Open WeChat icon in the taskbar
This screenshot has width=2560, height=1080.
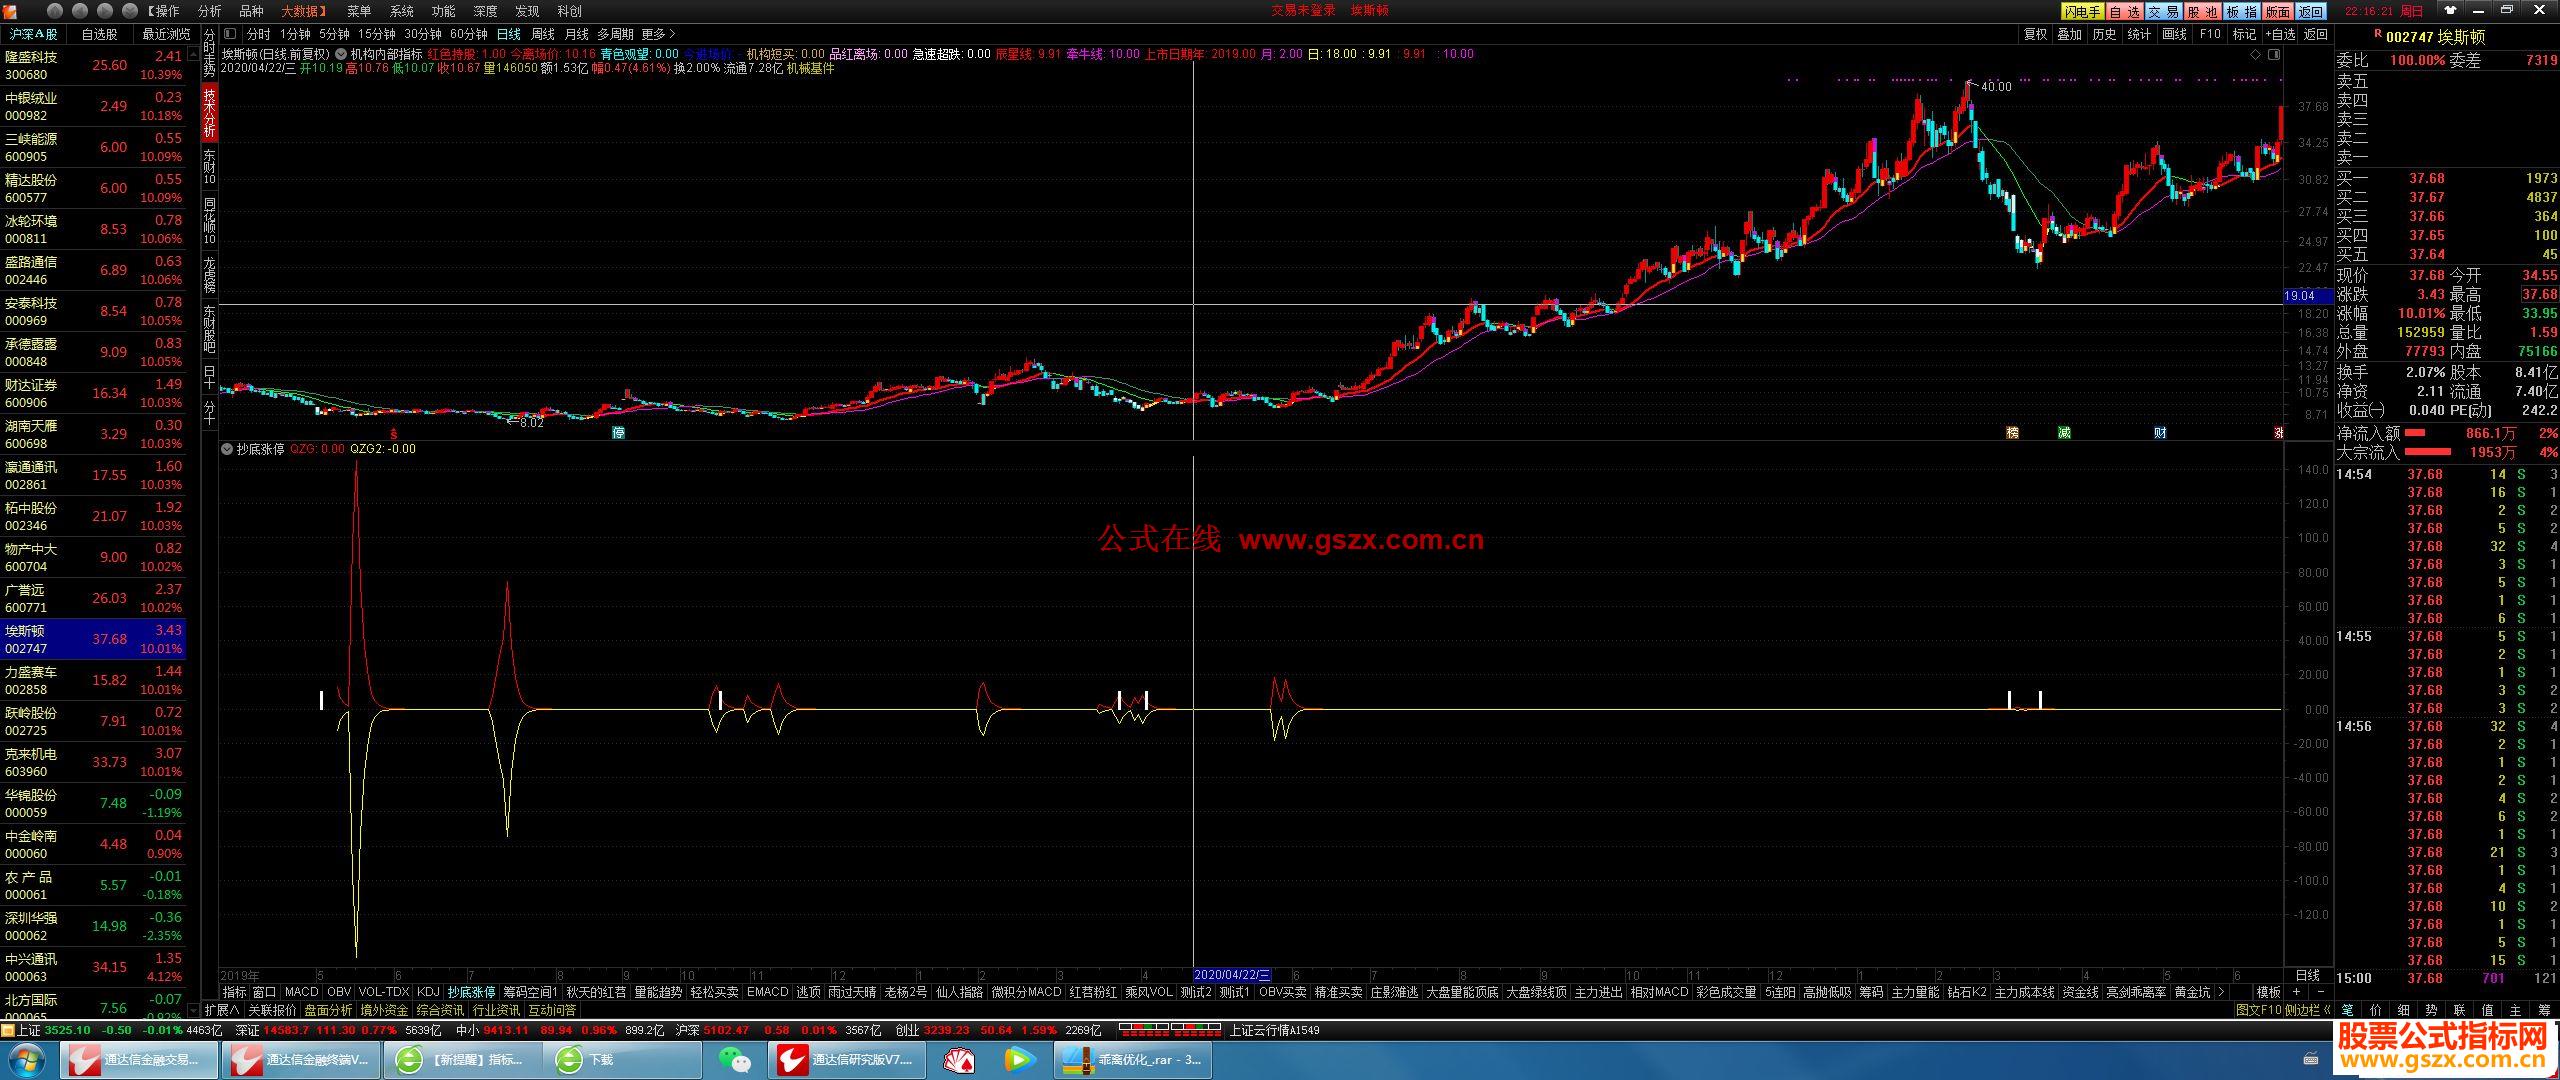pos(735,1059)
